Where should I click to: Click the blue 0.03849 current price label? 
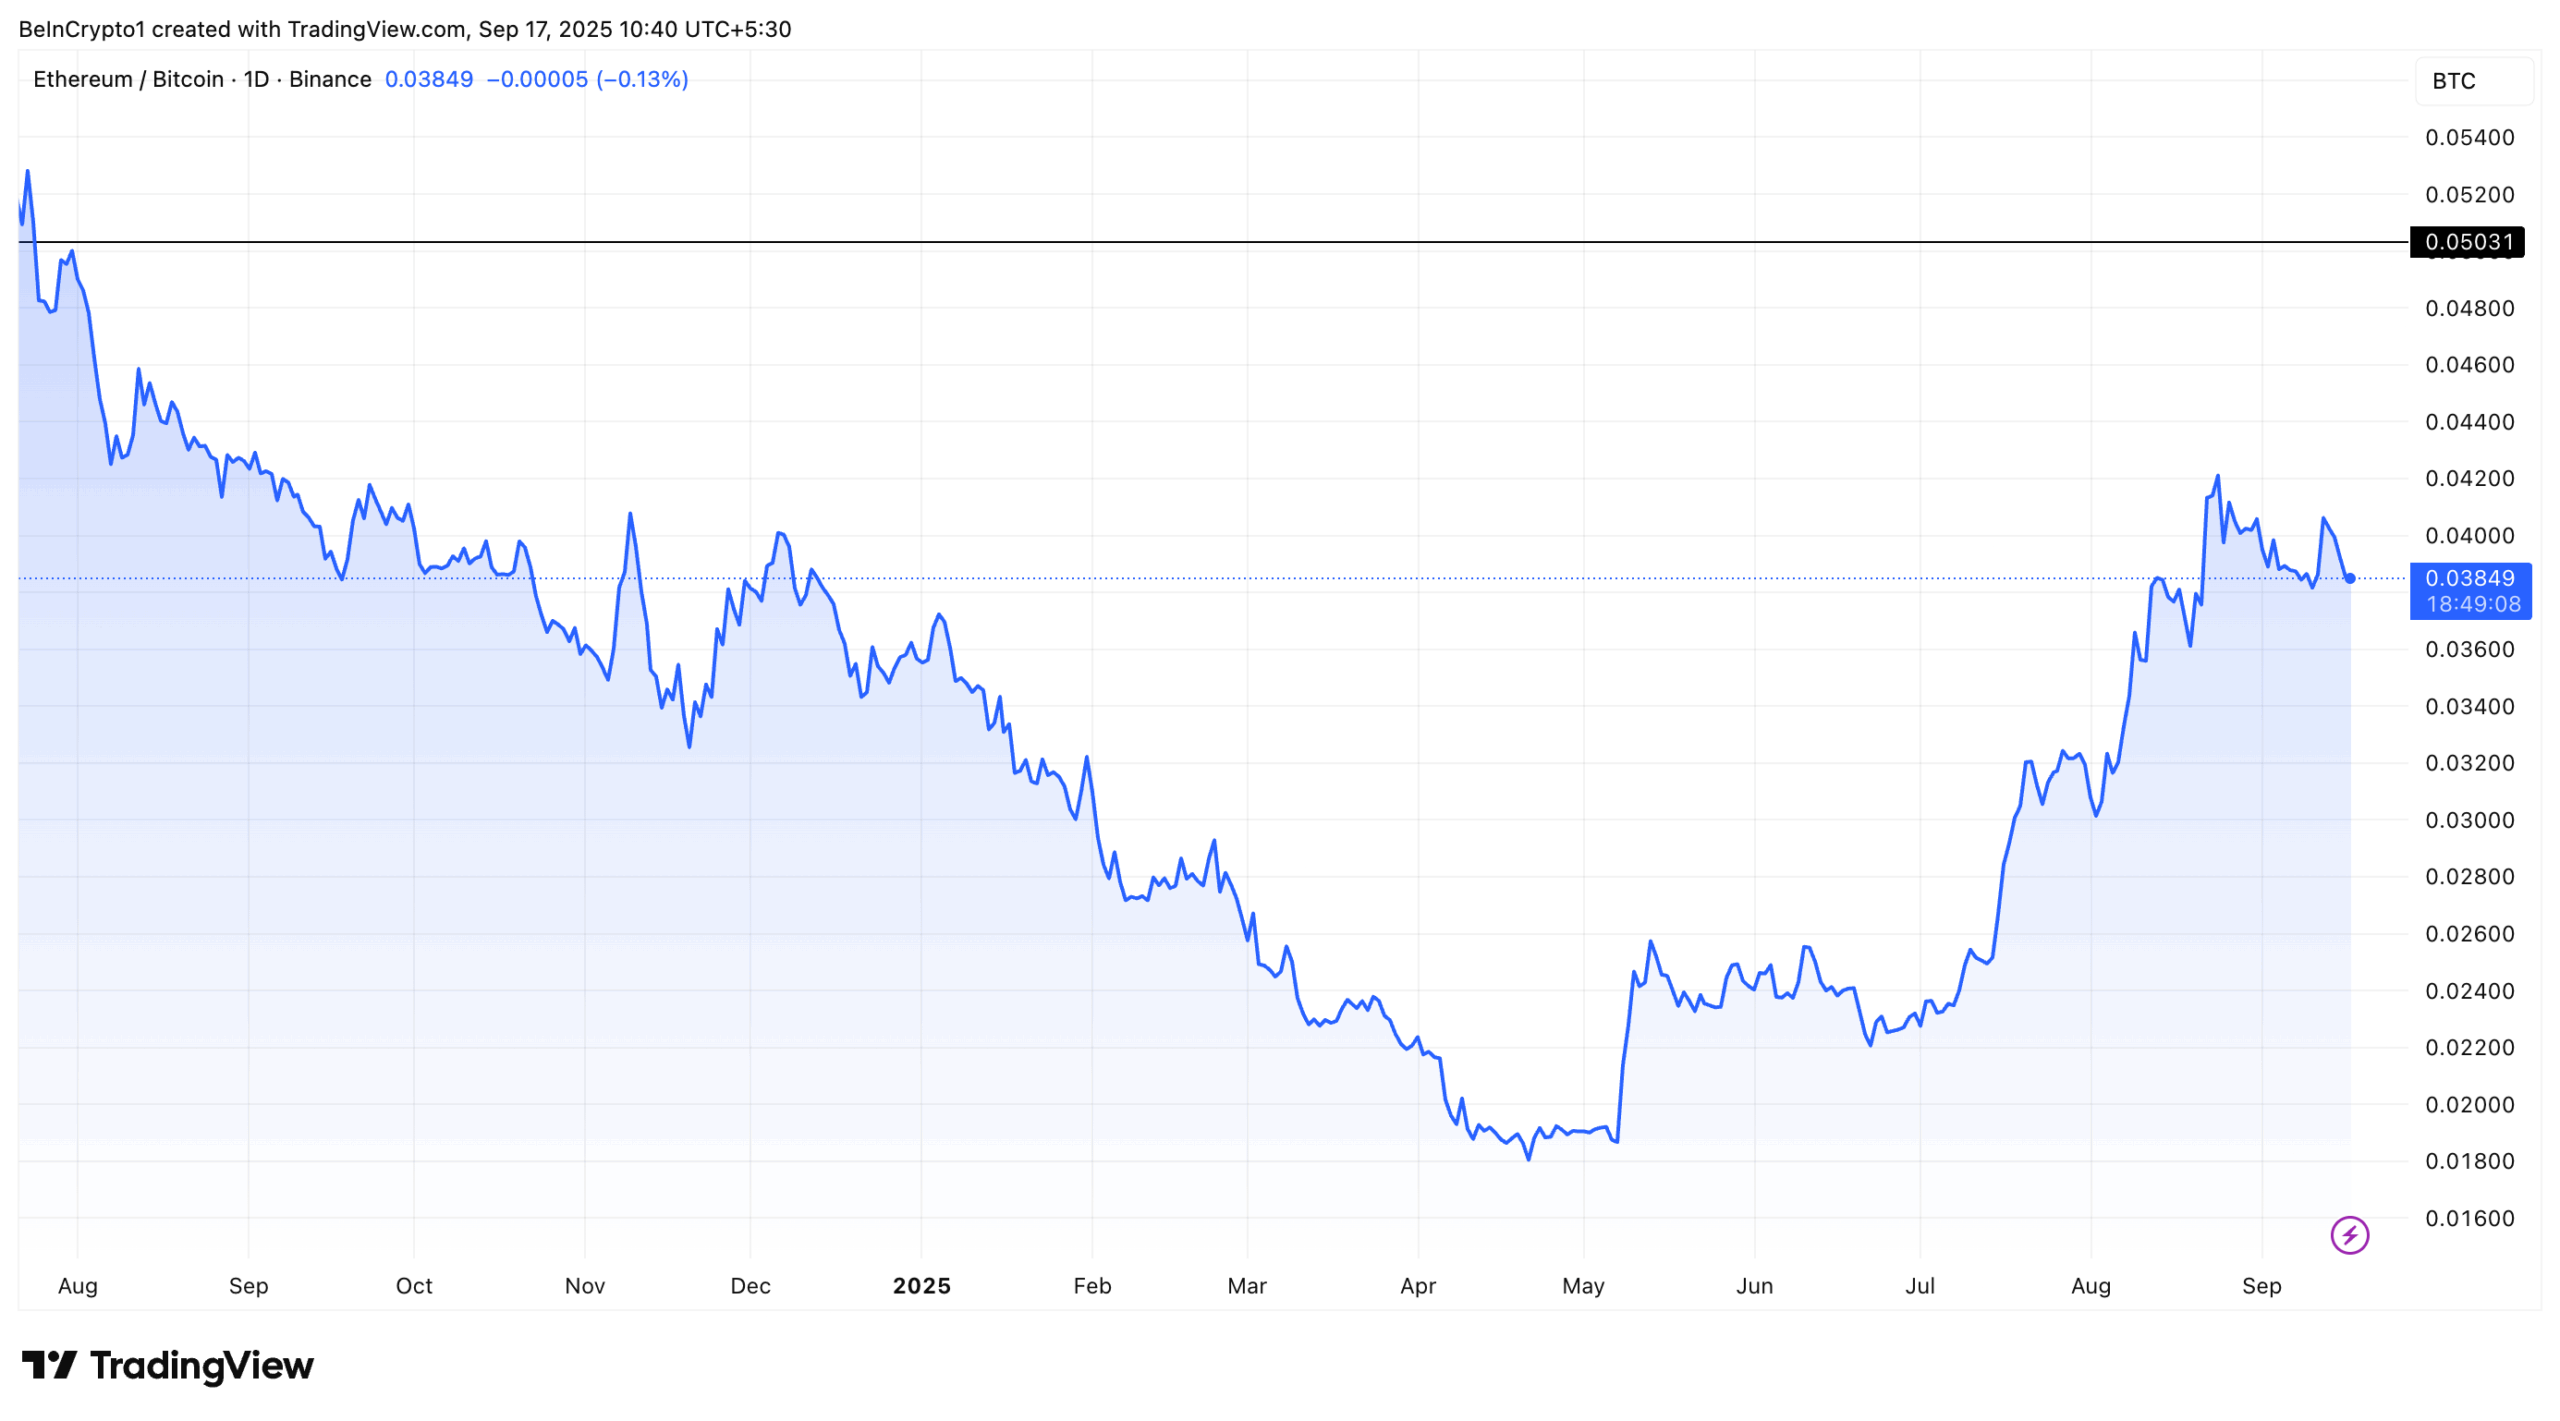[2469, 578]
